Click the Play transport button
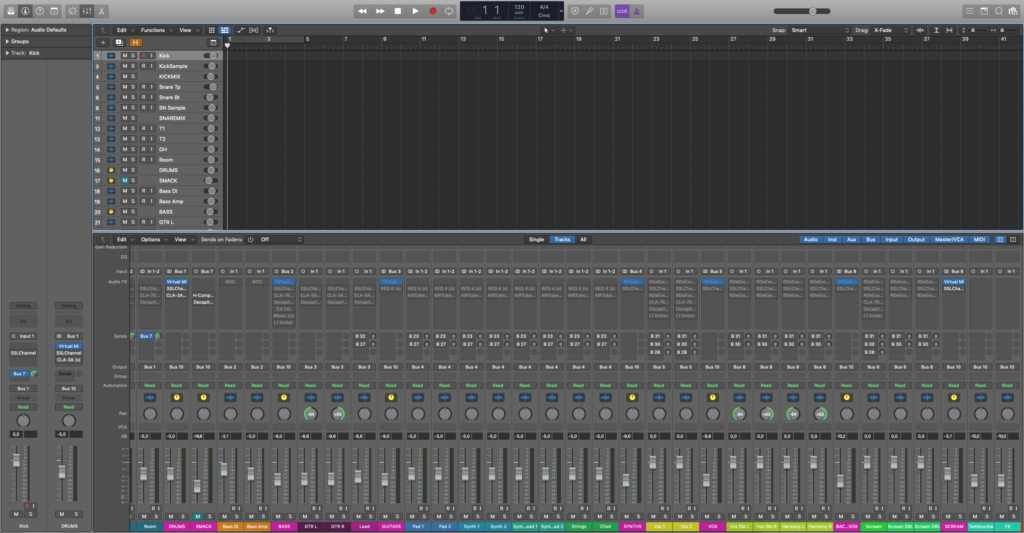 click(415, 11)
